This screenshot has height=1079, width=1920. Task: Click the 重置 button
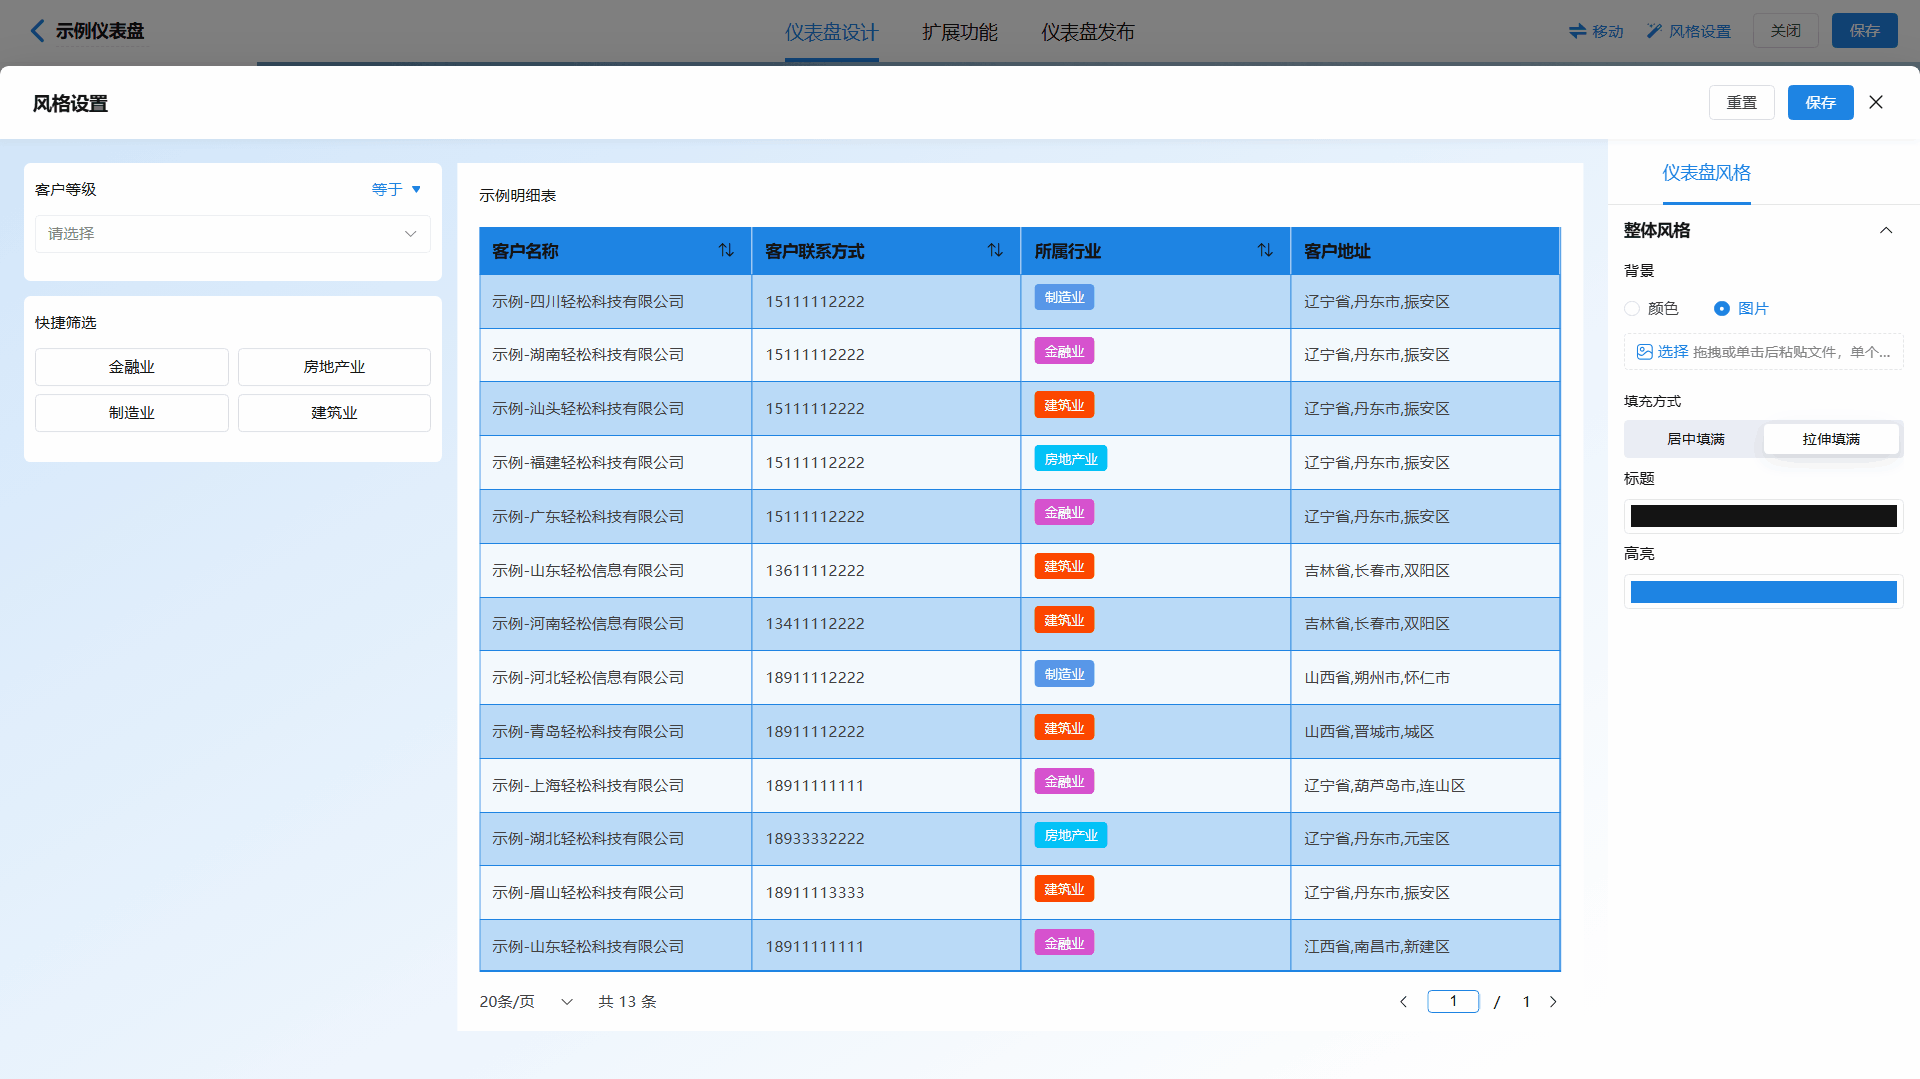pos(1741,102)
